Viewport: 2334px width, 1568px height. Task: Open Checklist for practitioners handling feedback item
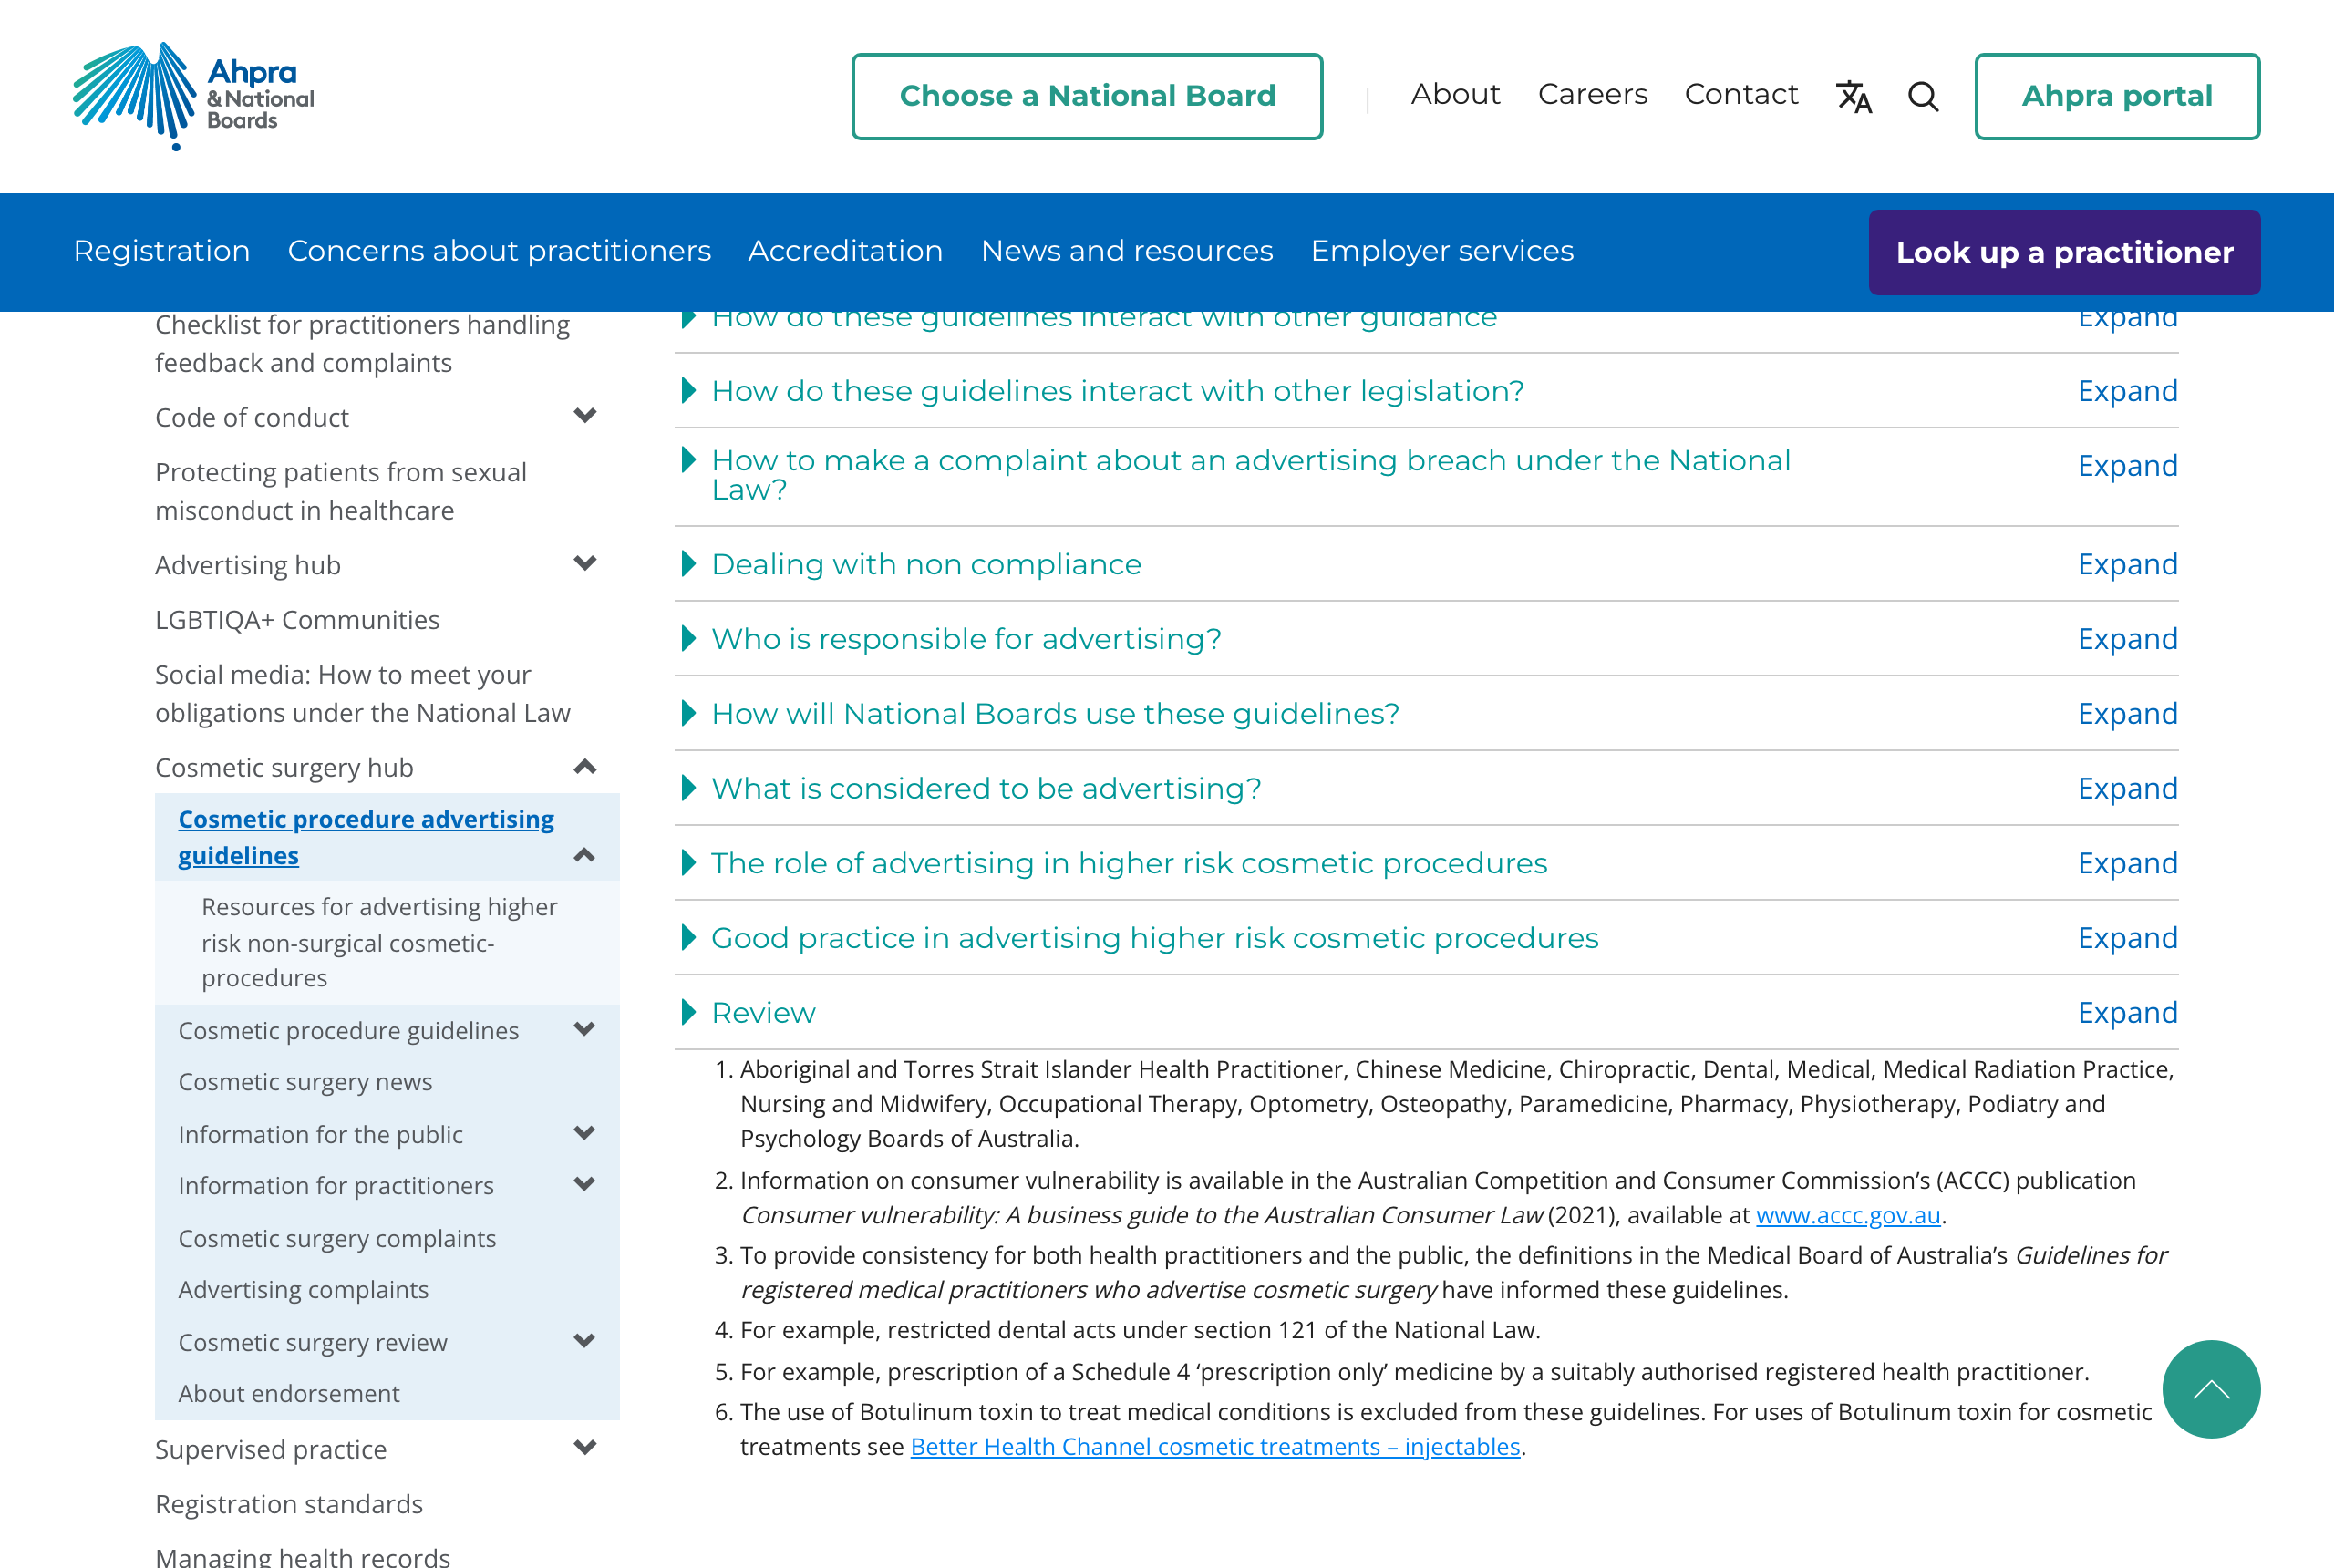coord(362,344)
